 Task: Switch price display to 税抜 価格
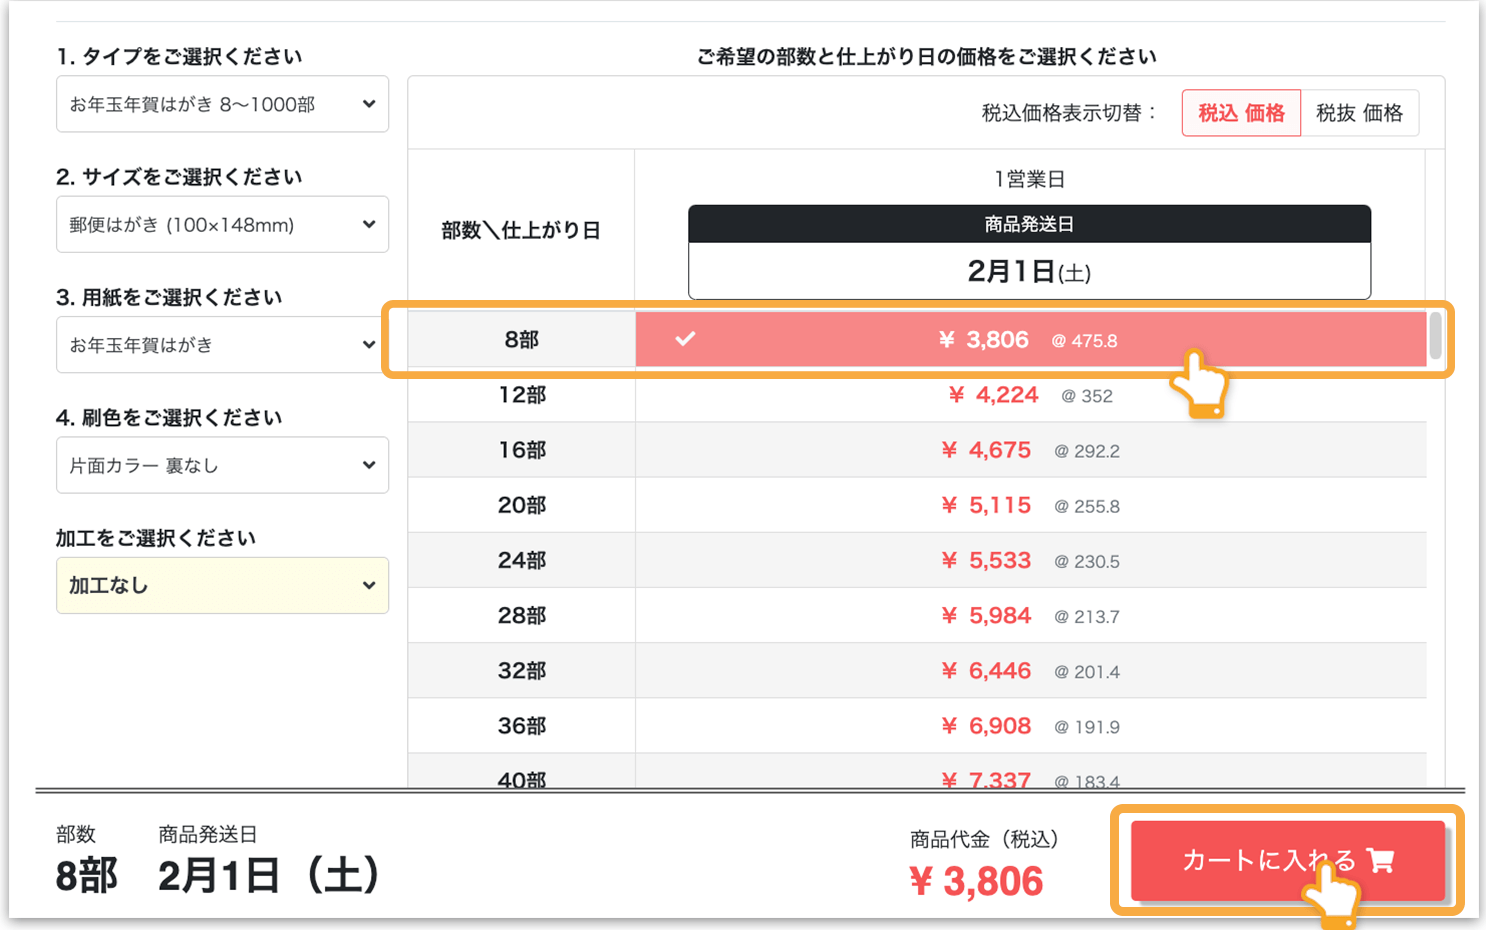(x=1359, y=113)
